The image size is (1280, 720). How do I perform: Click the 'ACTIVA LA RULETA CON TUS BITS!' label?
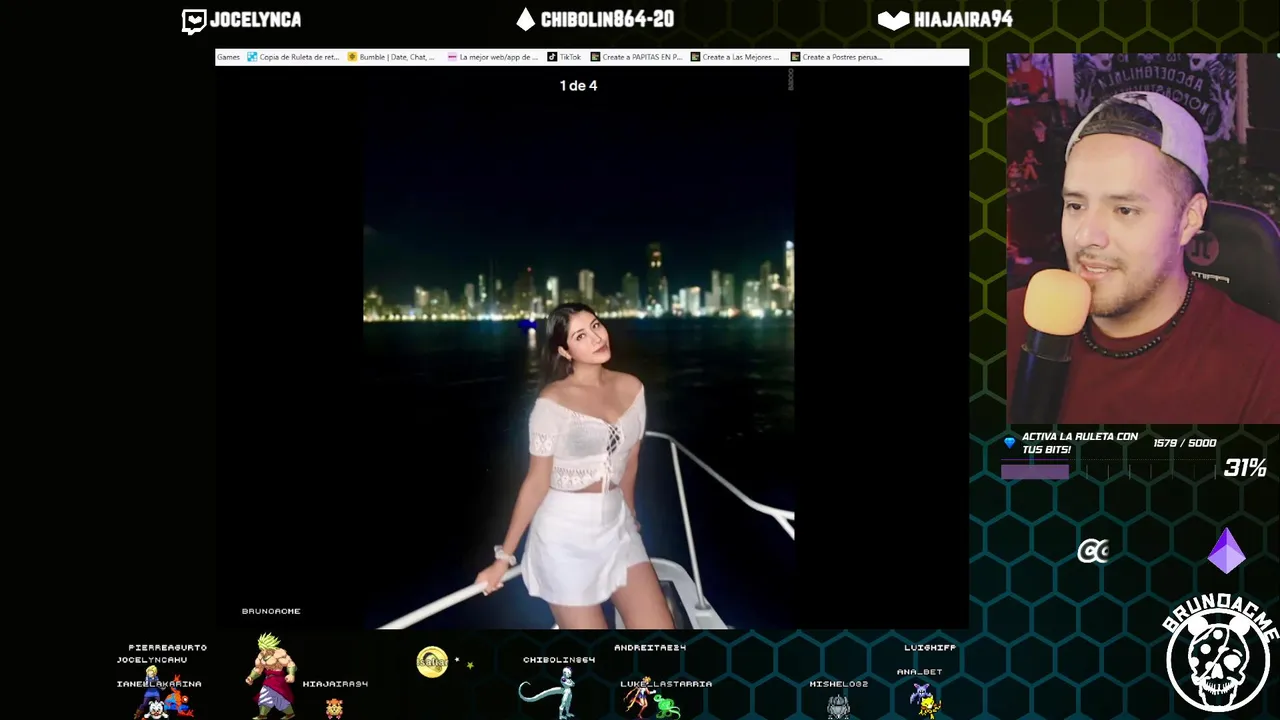[1080, 443]
